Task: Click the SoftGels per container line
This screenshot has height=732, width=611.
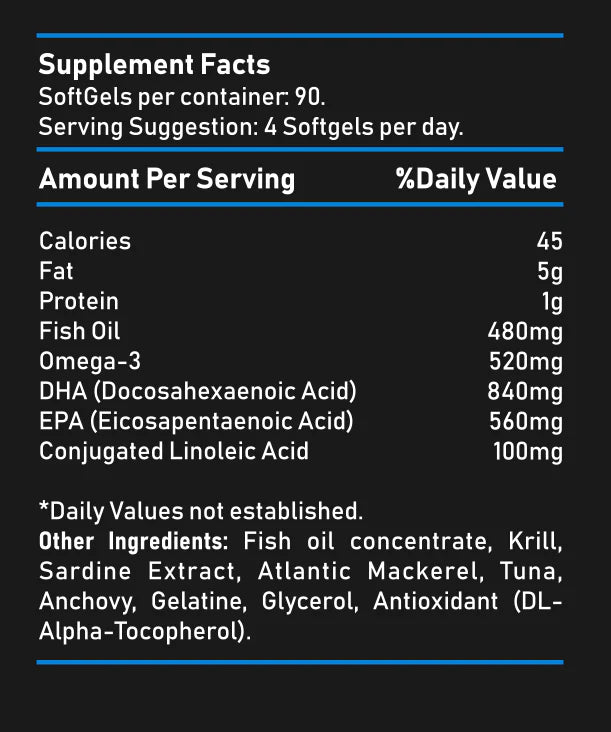Action: pyautogui.click(x=182, y=98)
